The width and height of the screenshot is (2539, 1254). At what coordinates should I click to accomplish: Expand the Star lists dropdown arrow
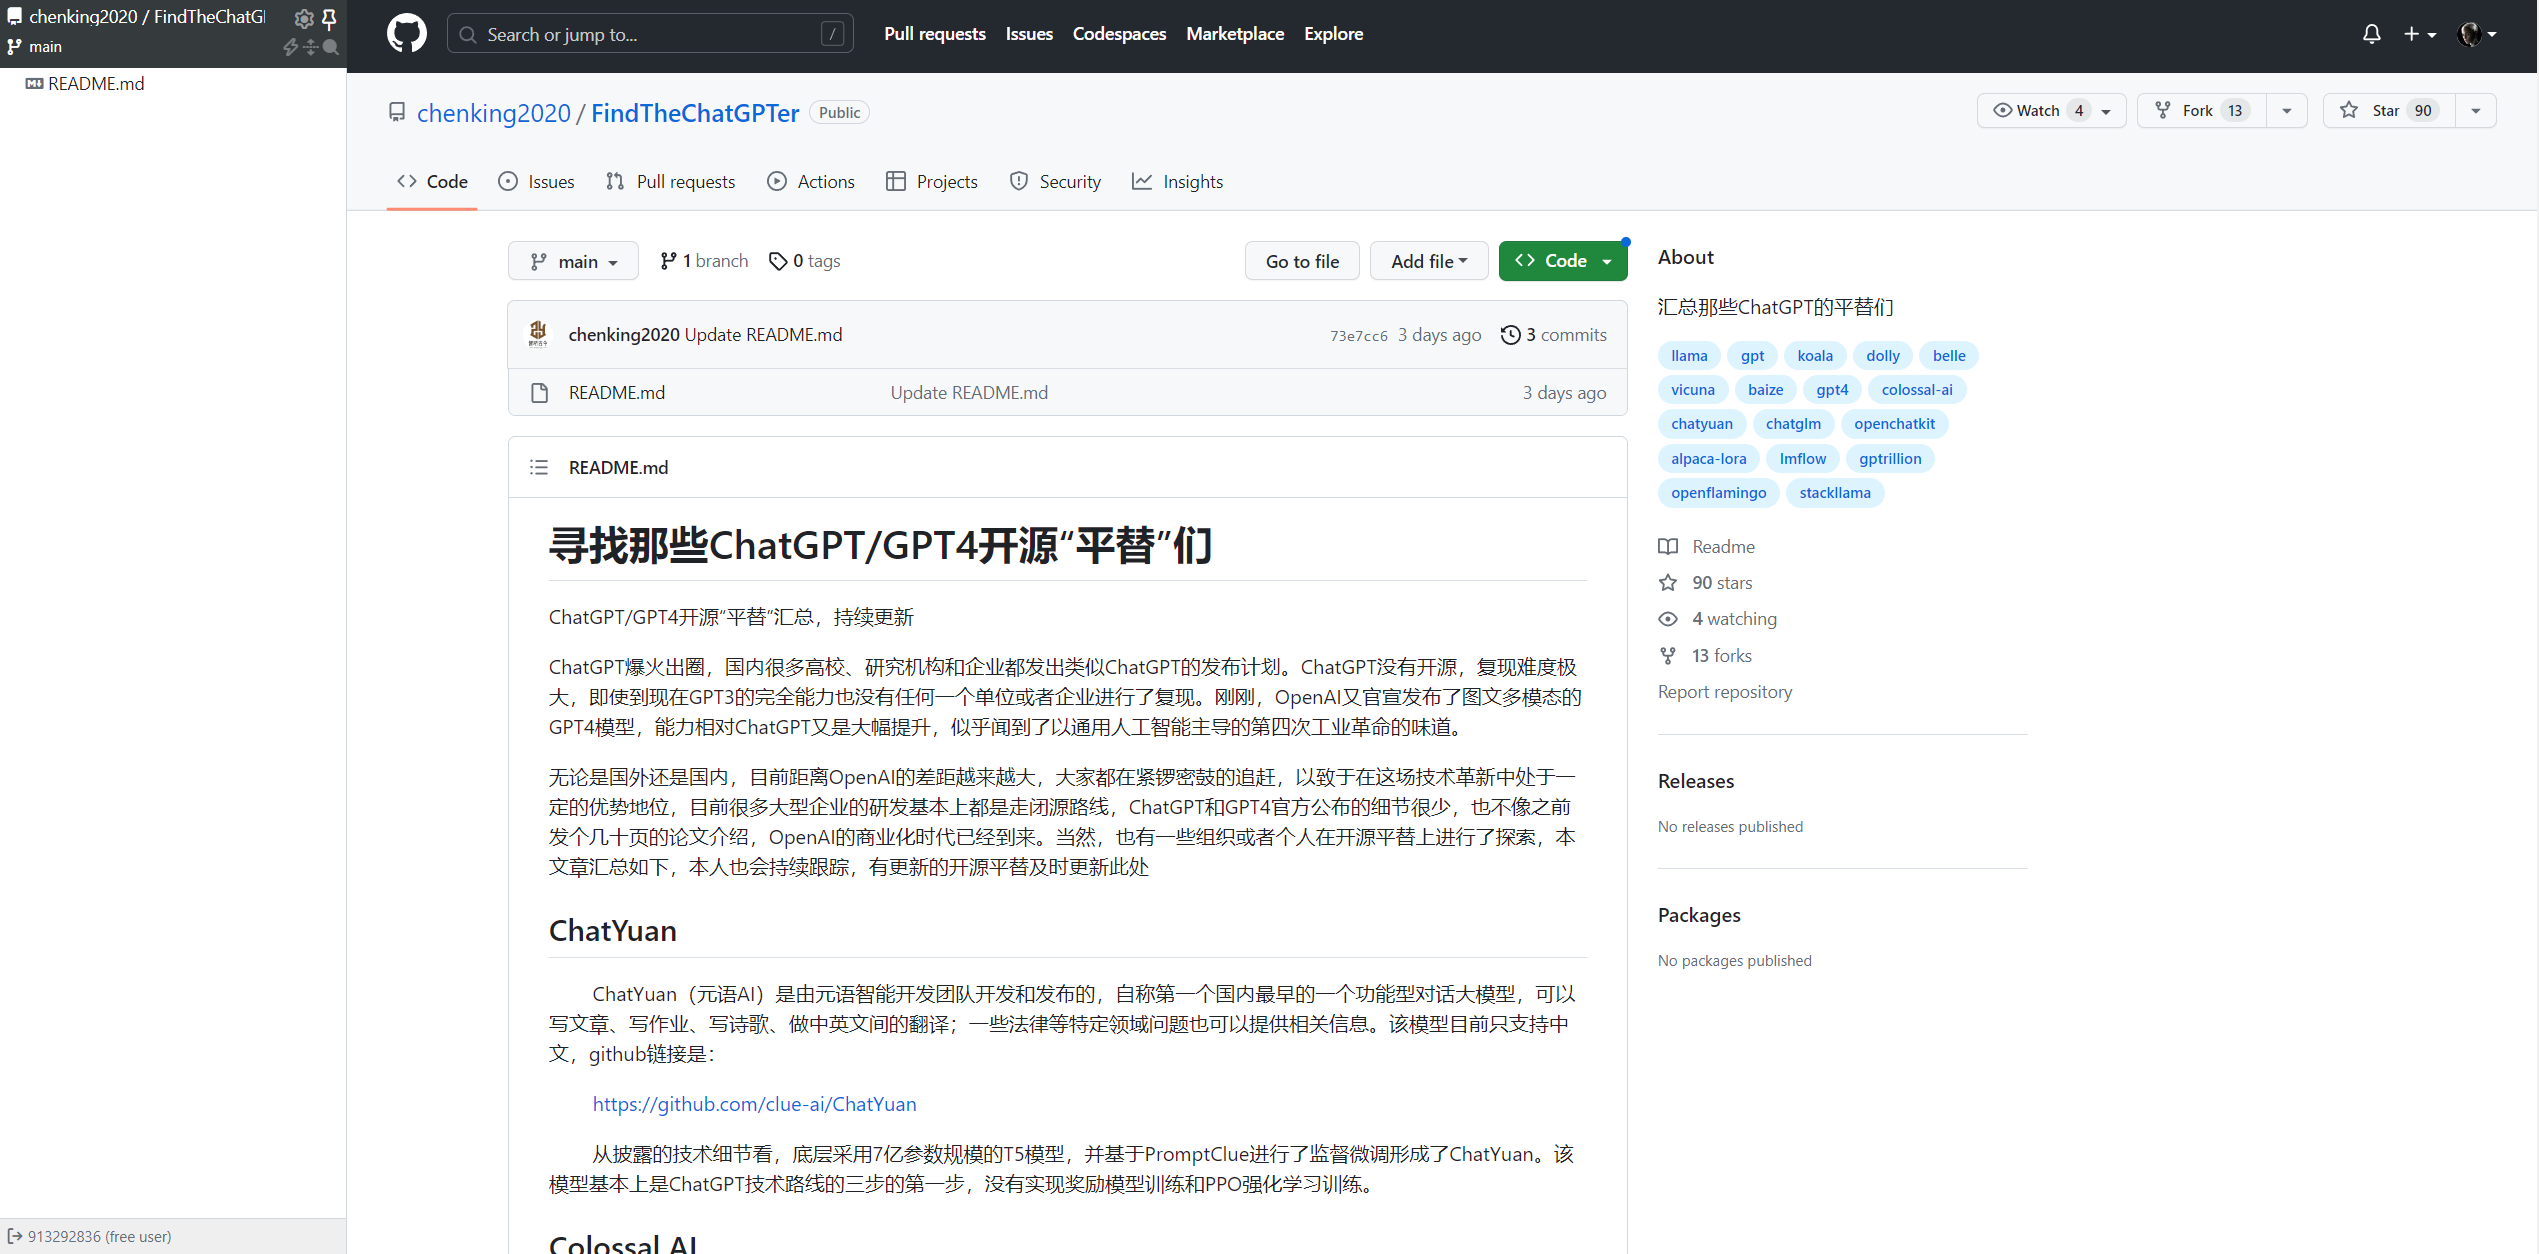coord(2475,110)
